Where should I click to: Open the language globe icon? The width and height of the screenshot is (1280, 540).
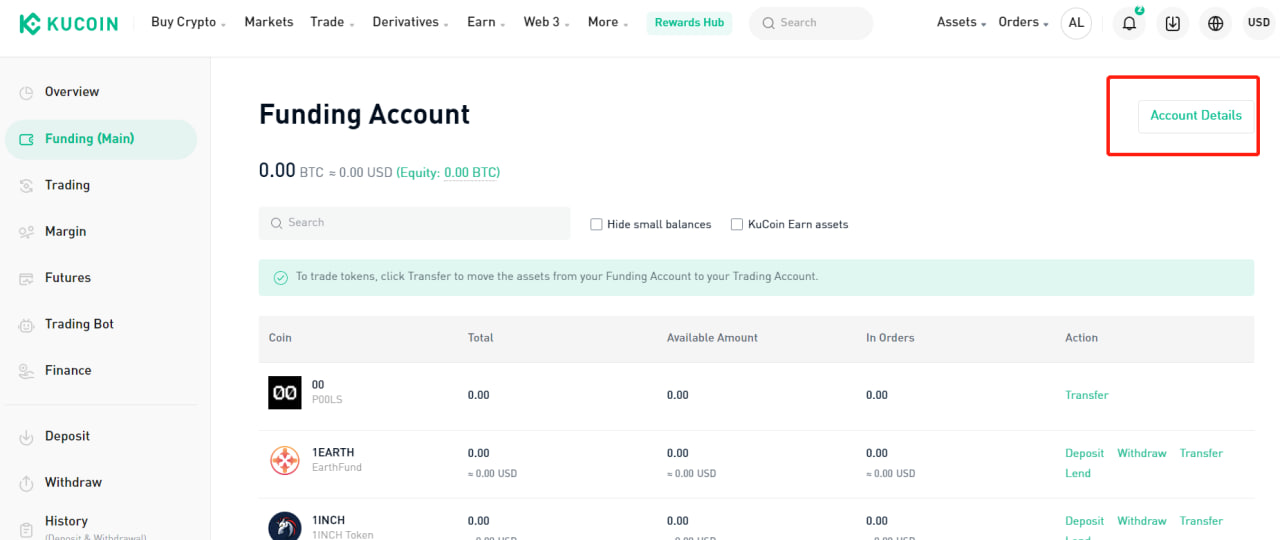[1215, 23]
